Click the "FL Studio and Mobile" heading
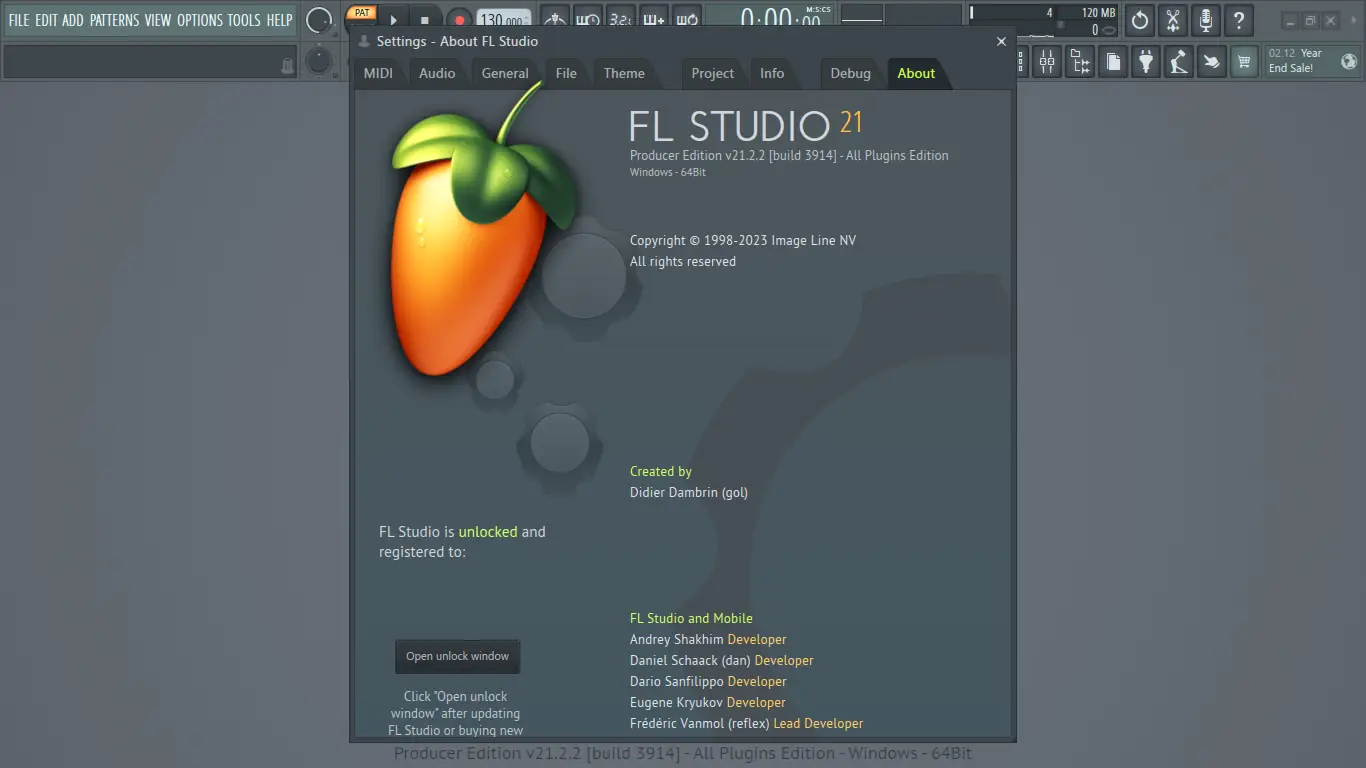This screenshot has width=1366, height=768. click(691, 618)
